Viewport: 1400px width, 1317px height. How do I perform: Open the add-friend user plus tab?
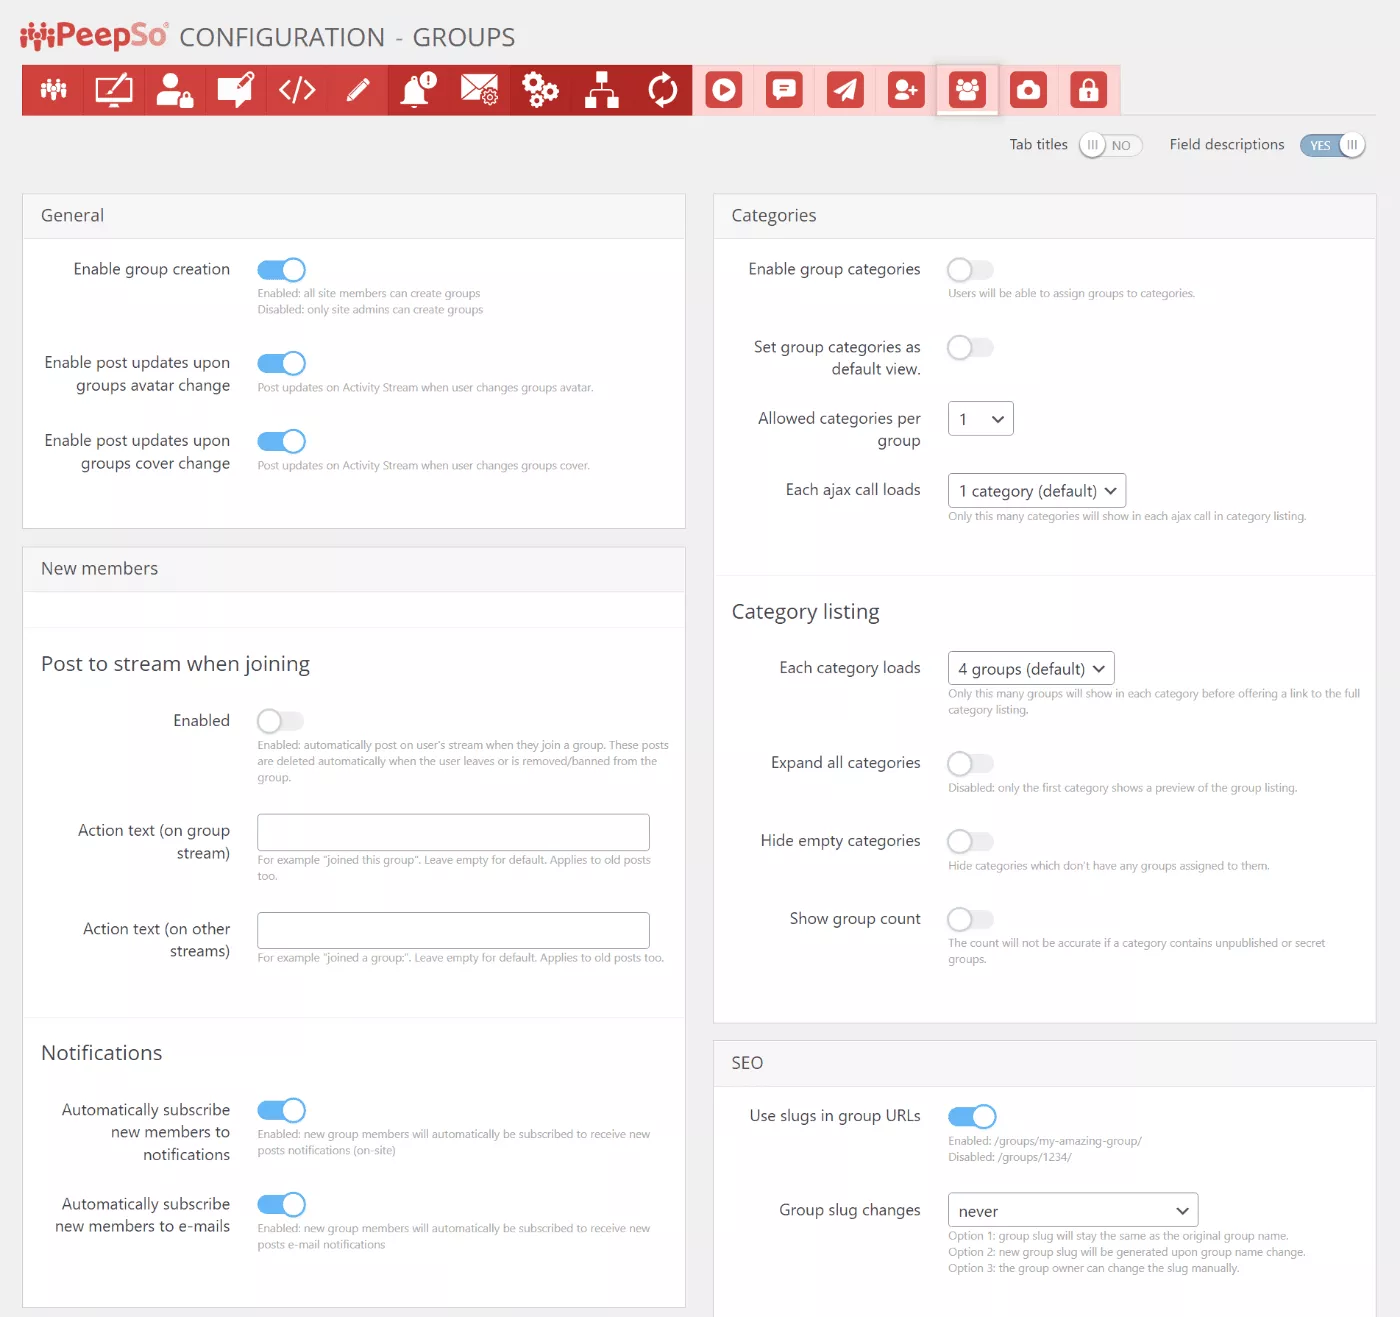click(x=907, y=90)
